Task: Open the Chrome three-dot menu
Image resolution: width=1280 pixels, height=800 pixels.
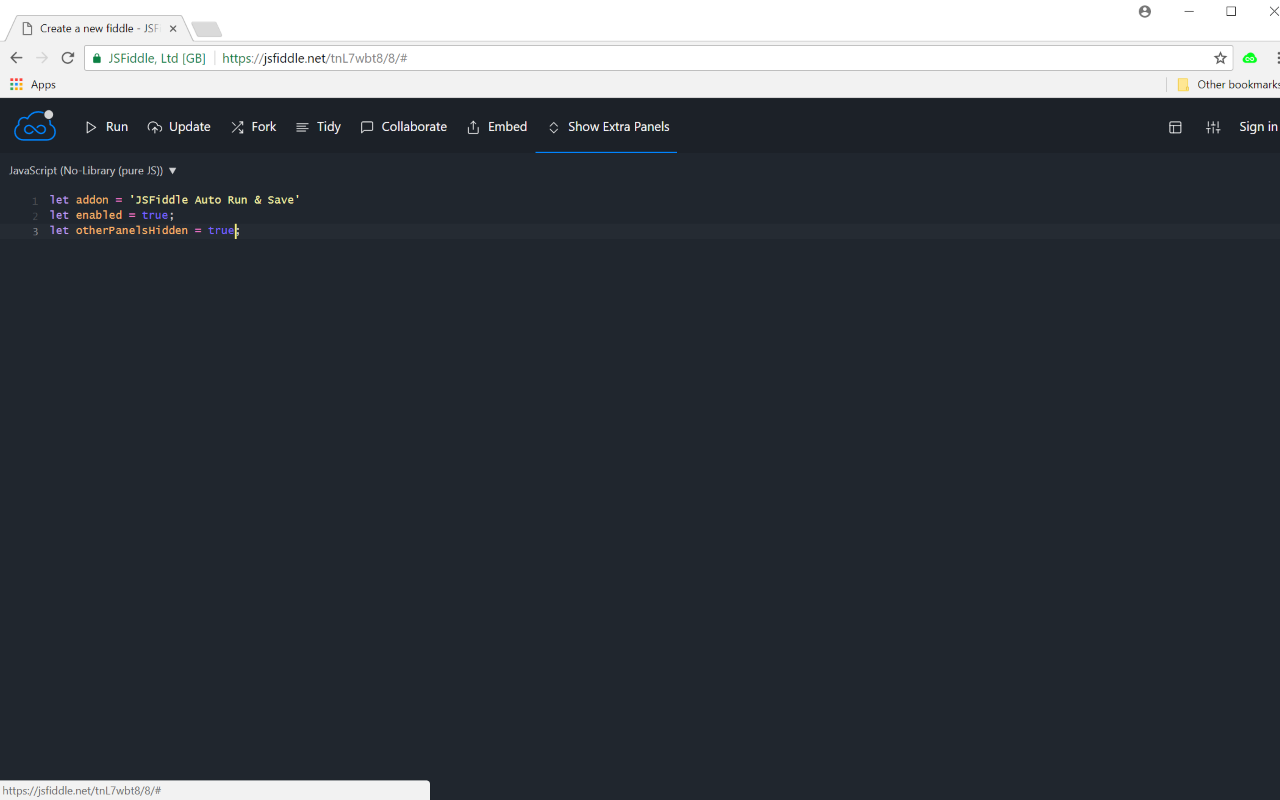Action: pos(1277,58)
